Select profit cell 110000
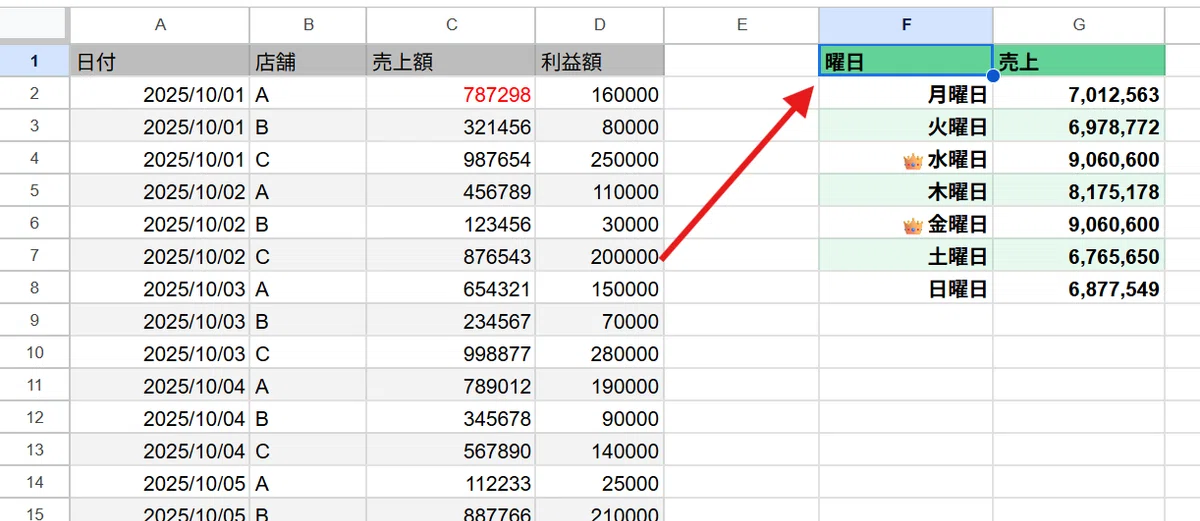Screen dimensions: 1200x521 pos(599,191)
